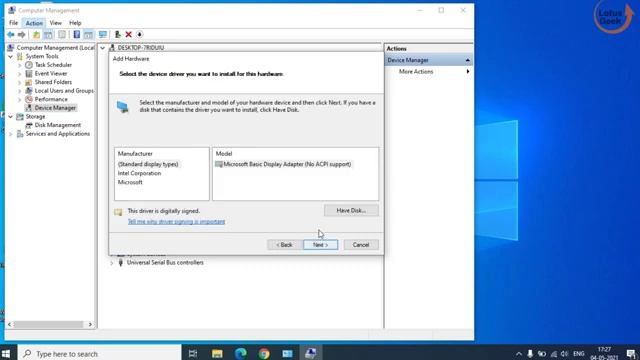Cancel the Add Hardware wizard

pyautogui.click(x=361, y=245)
